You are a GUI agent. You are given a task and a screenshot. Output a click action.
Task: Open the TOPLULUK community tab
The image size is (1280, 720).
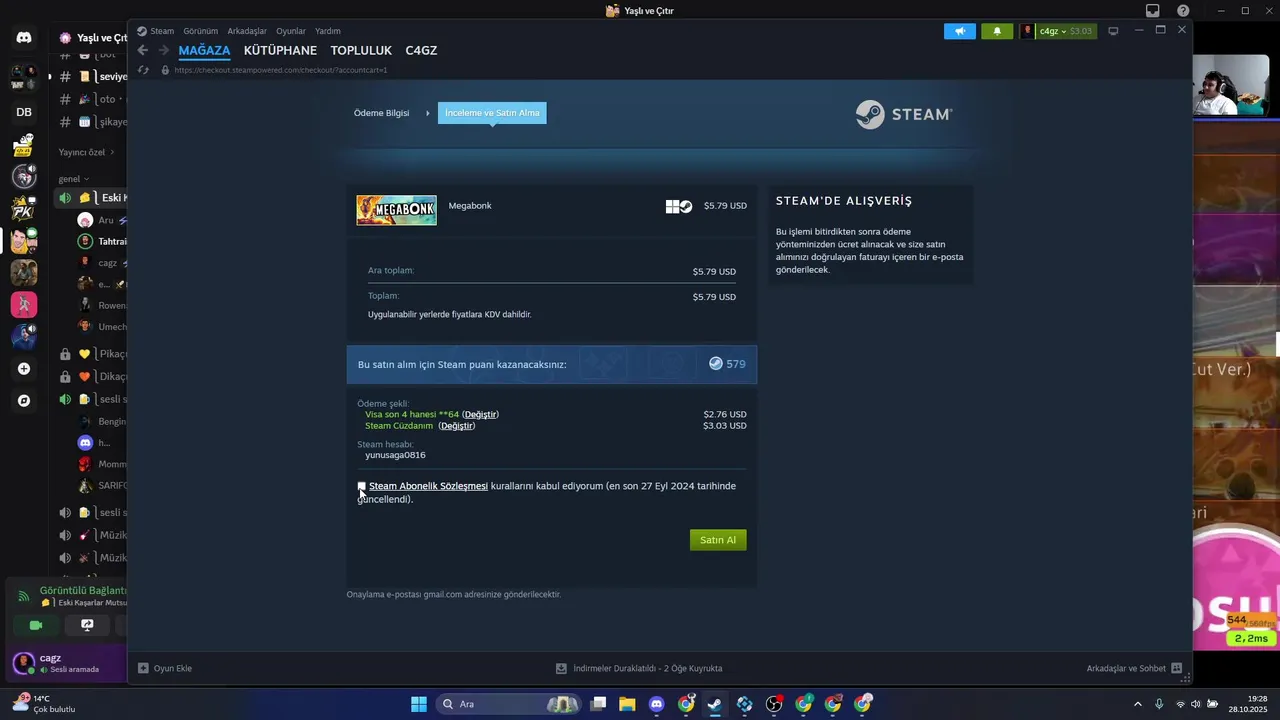[361, 50]
